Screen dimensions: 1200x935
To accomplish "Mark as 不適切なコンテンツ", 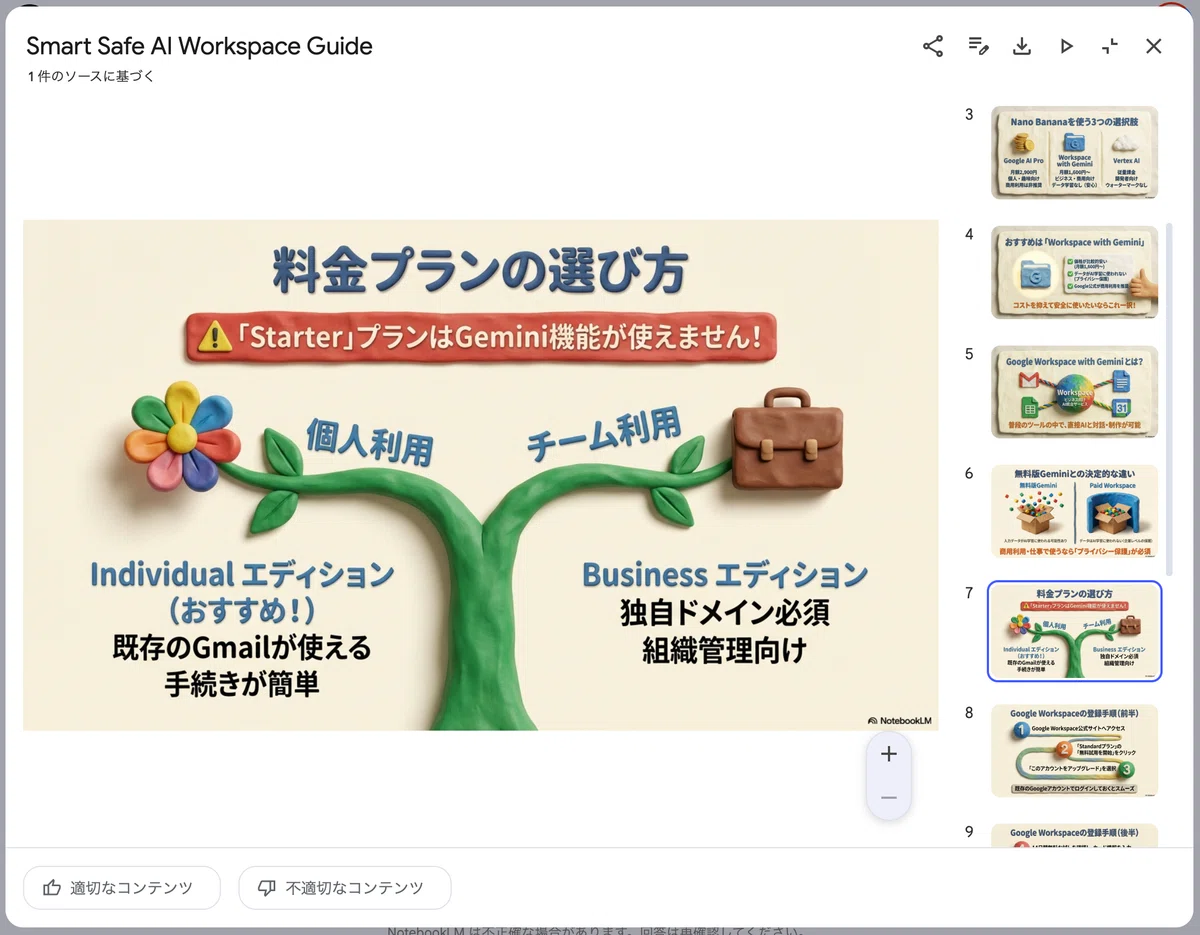I will click(344, 887).
